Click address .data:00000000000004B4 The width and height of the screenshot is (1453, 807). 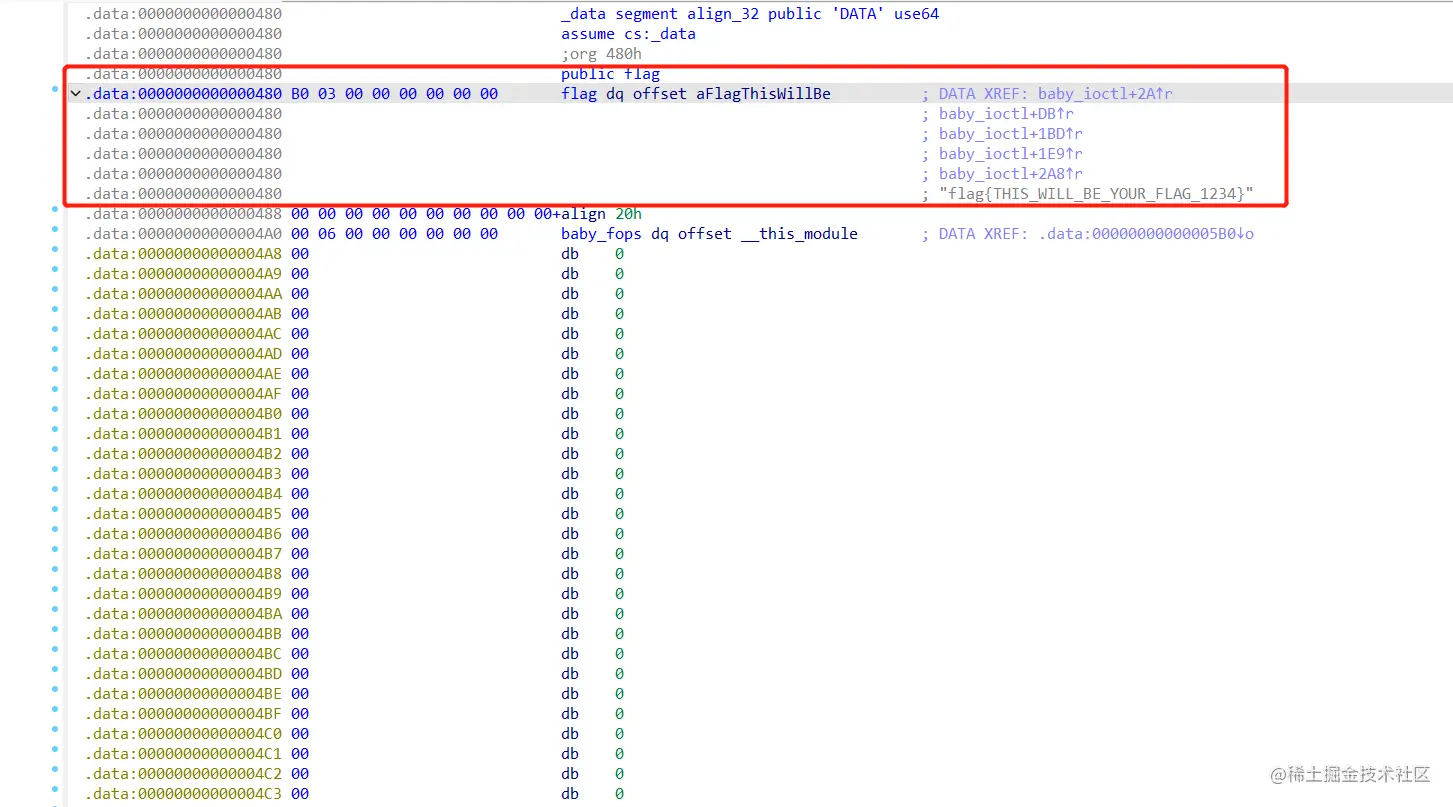click(x=183, y=494)
